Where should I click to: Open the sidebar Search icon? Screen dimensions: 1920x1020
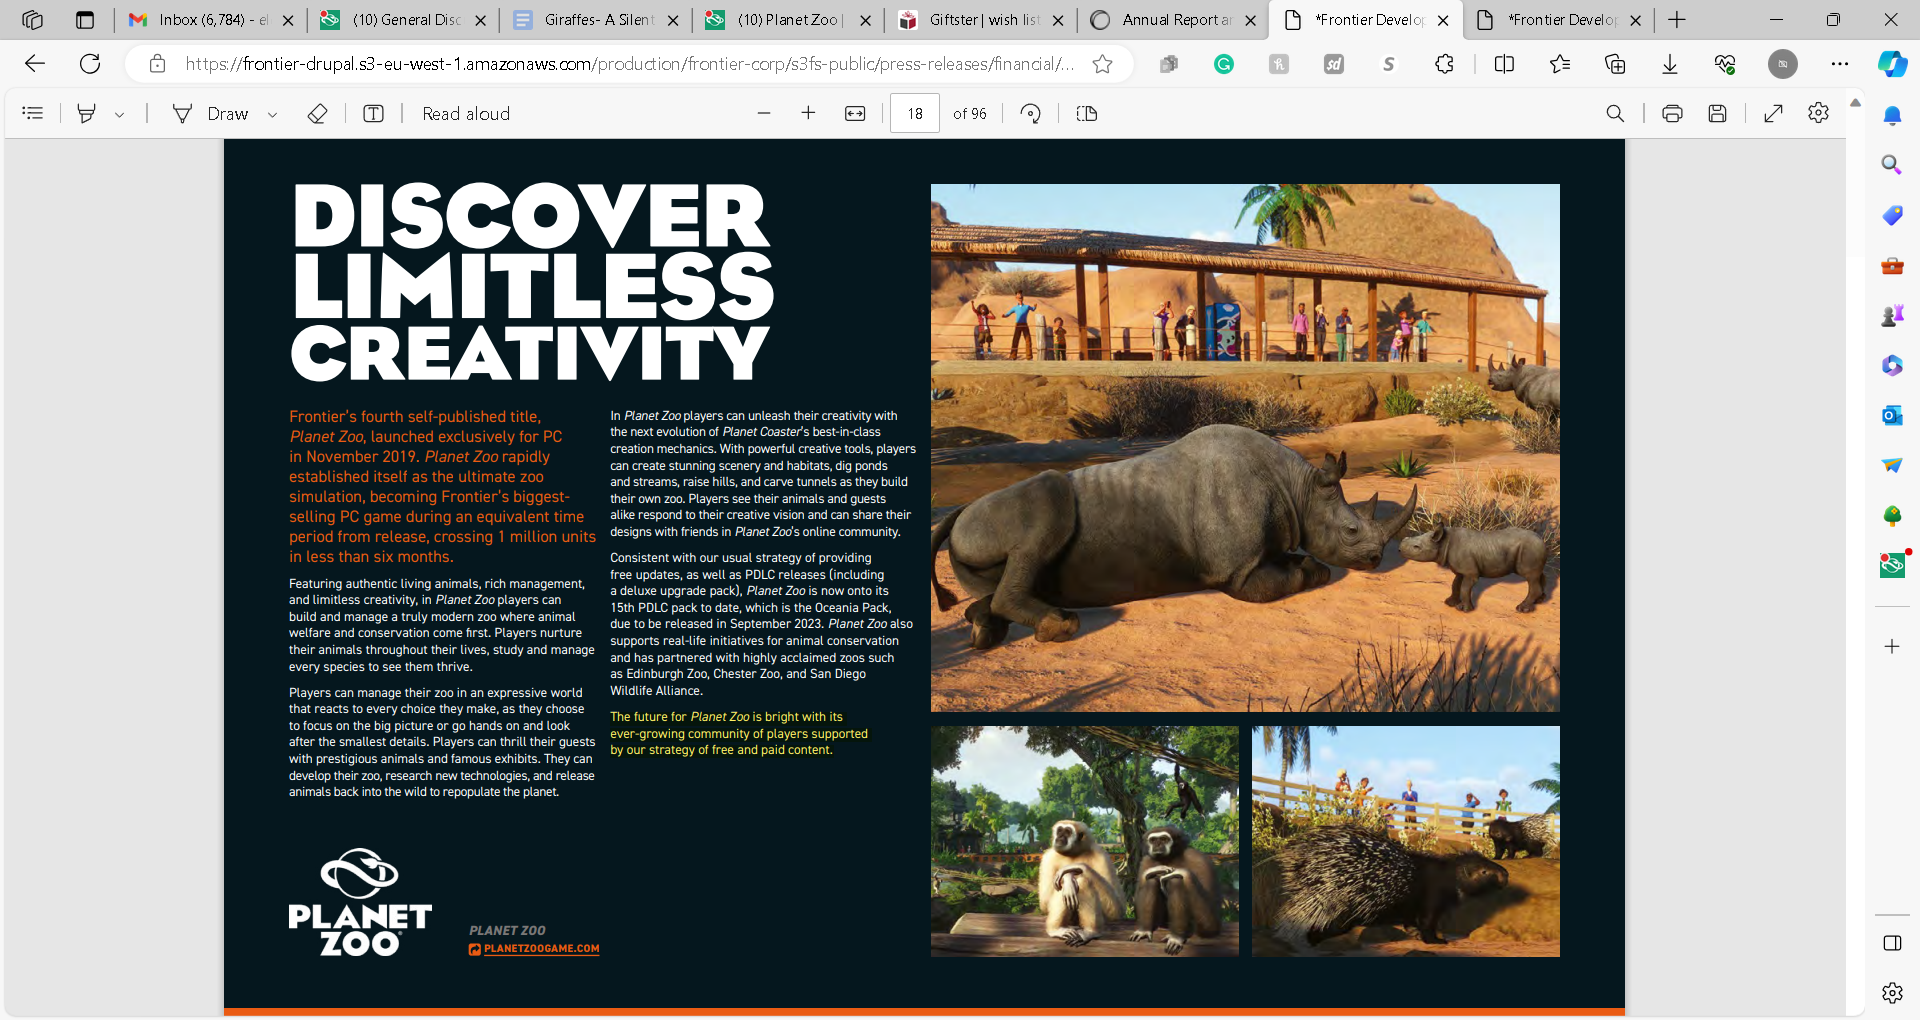pos(1892,165)
